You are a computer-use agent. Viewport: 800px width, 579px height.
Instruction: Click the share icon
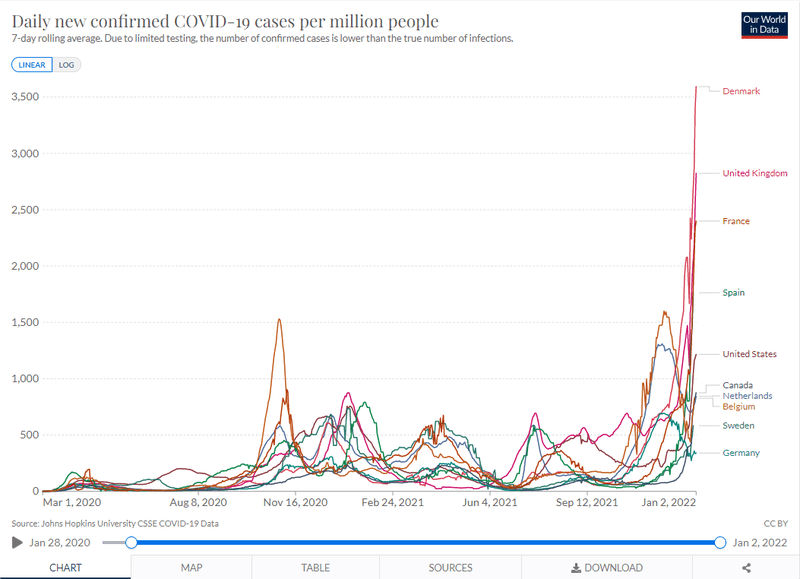pyautogui.click(x=746, y=567)
